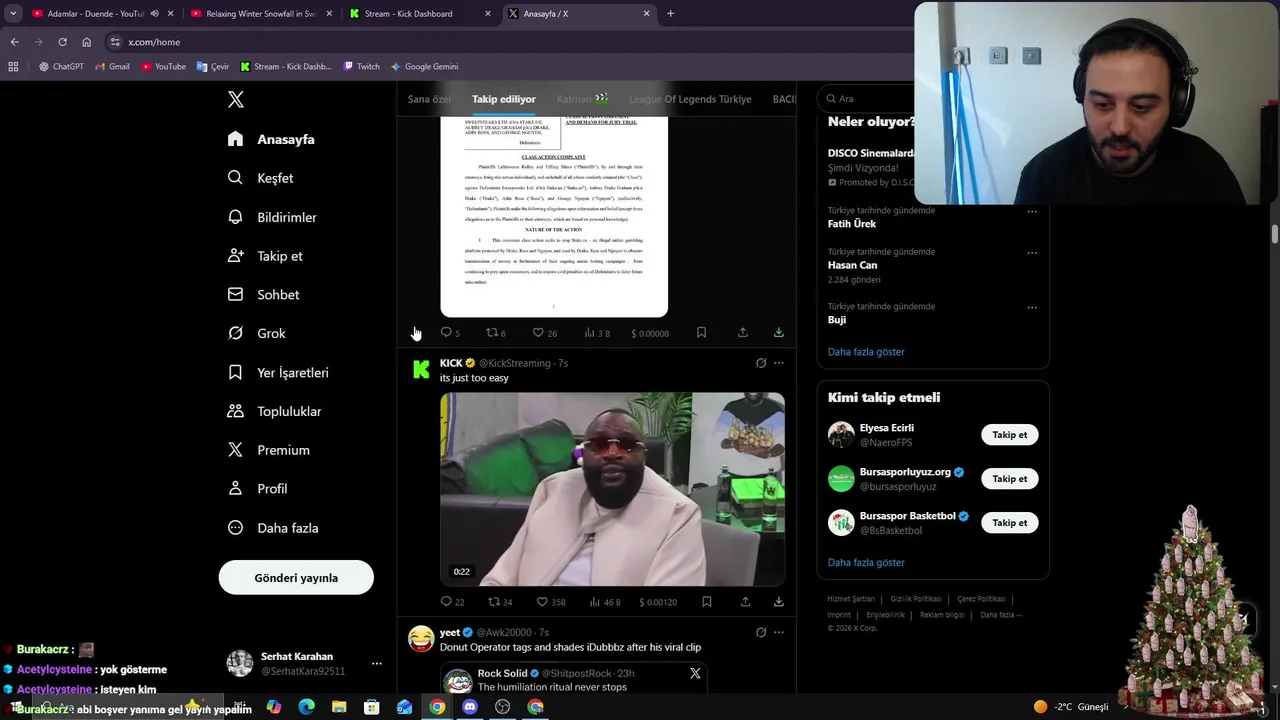
Task: Click Gönderi yayınla button
Action: pyautogui.click(x=296, y=577)
